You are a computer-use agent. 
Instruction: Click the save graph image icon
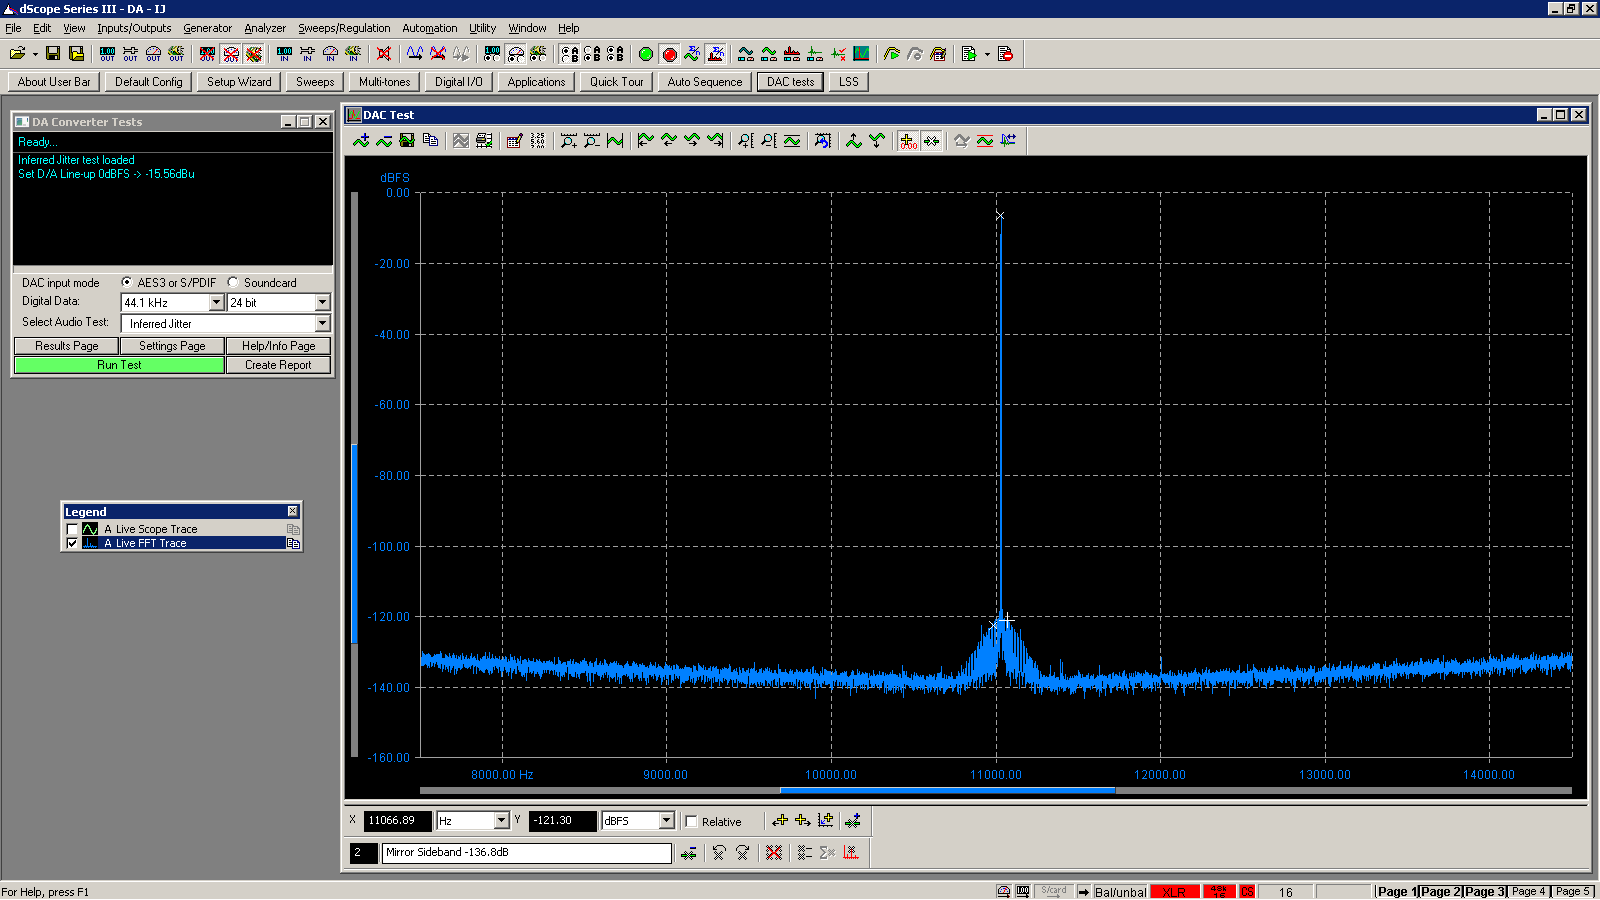click(x=407, y=141)
